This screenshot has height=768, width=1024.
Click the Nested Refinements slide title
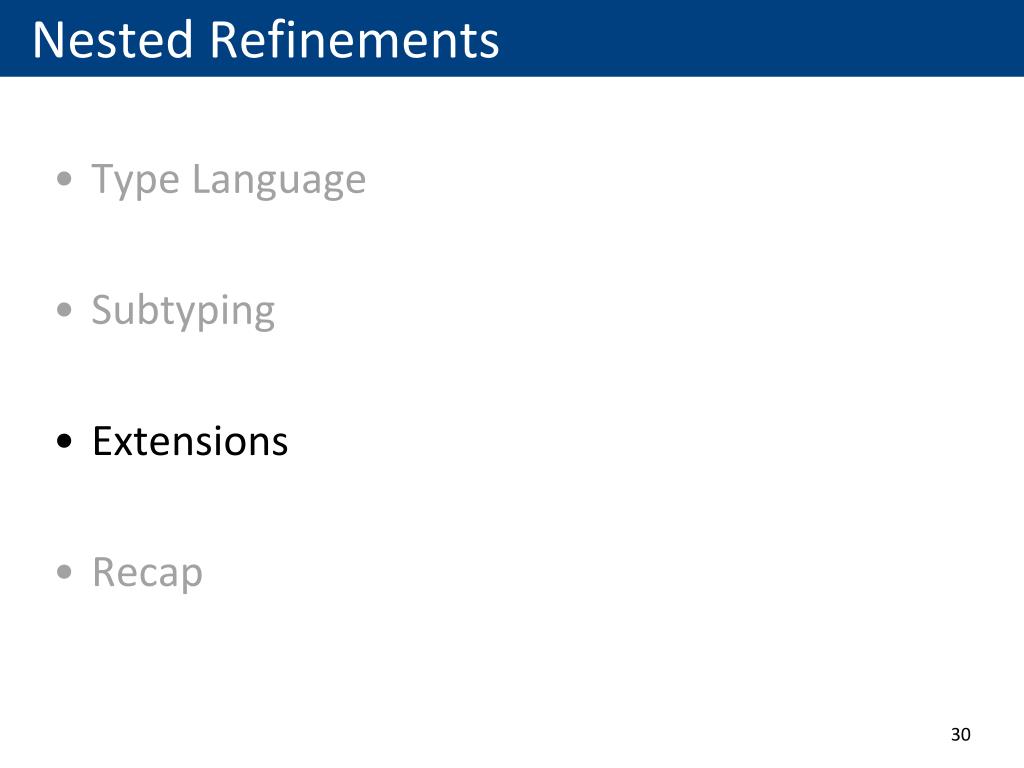point(266,40)
